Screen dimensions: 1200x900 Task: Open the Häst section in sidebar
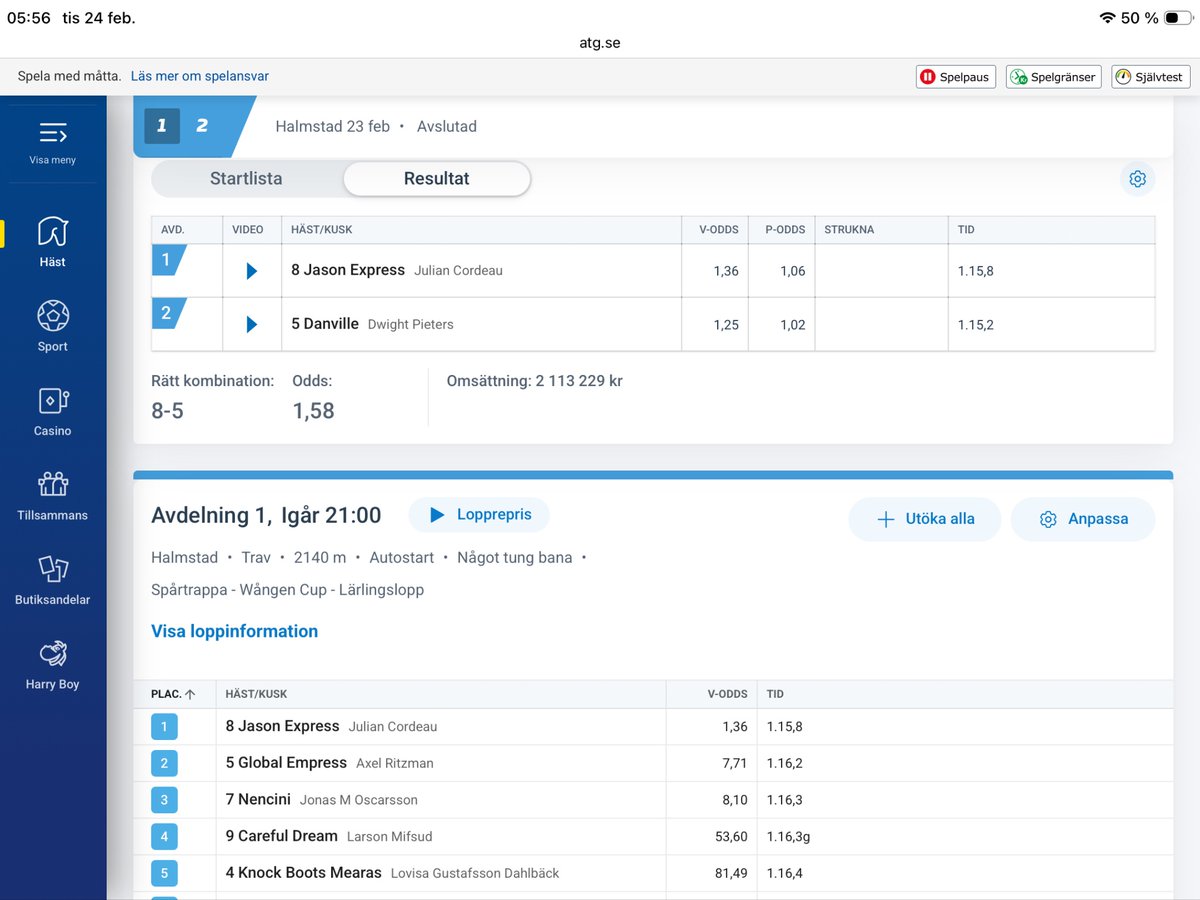(53, 242)
